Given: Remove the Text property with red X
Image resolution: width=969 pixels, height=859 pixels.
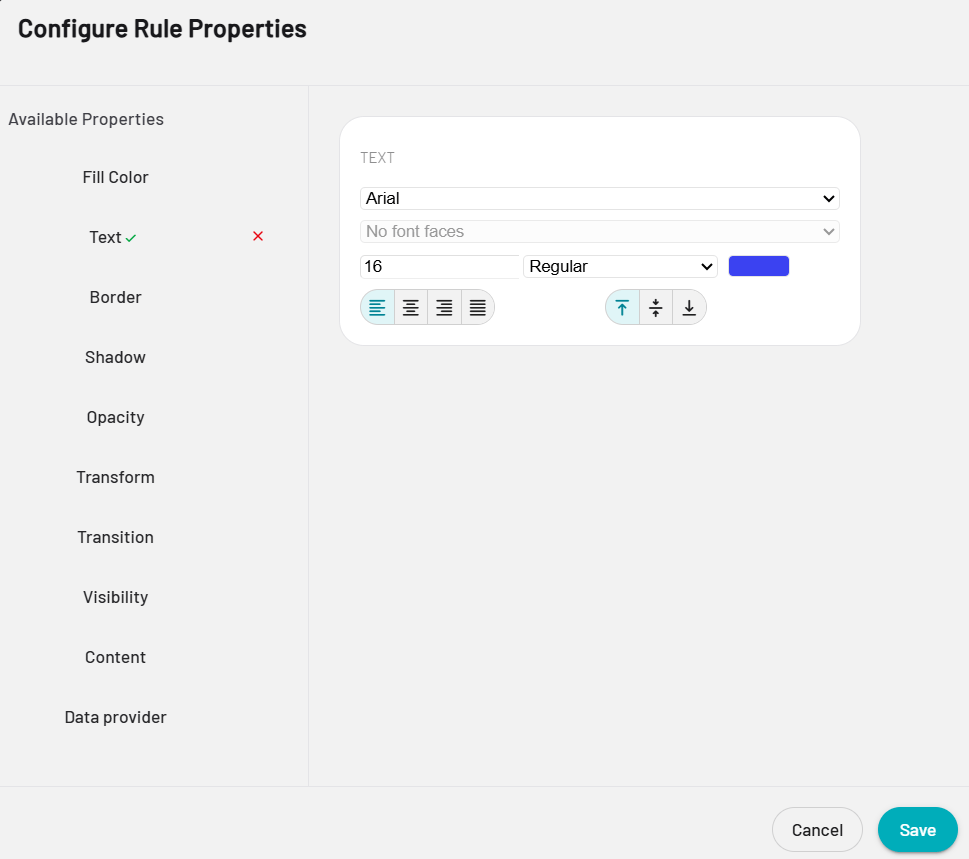Looking at the screenshot, I should coord(258,236).
